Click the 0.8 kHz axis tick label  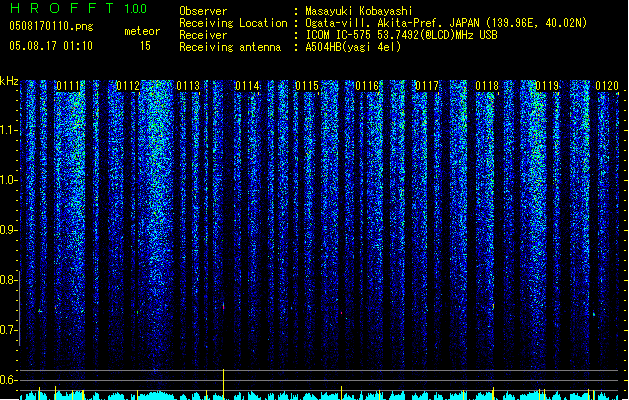pyautogui.click(x=8, y=280)
